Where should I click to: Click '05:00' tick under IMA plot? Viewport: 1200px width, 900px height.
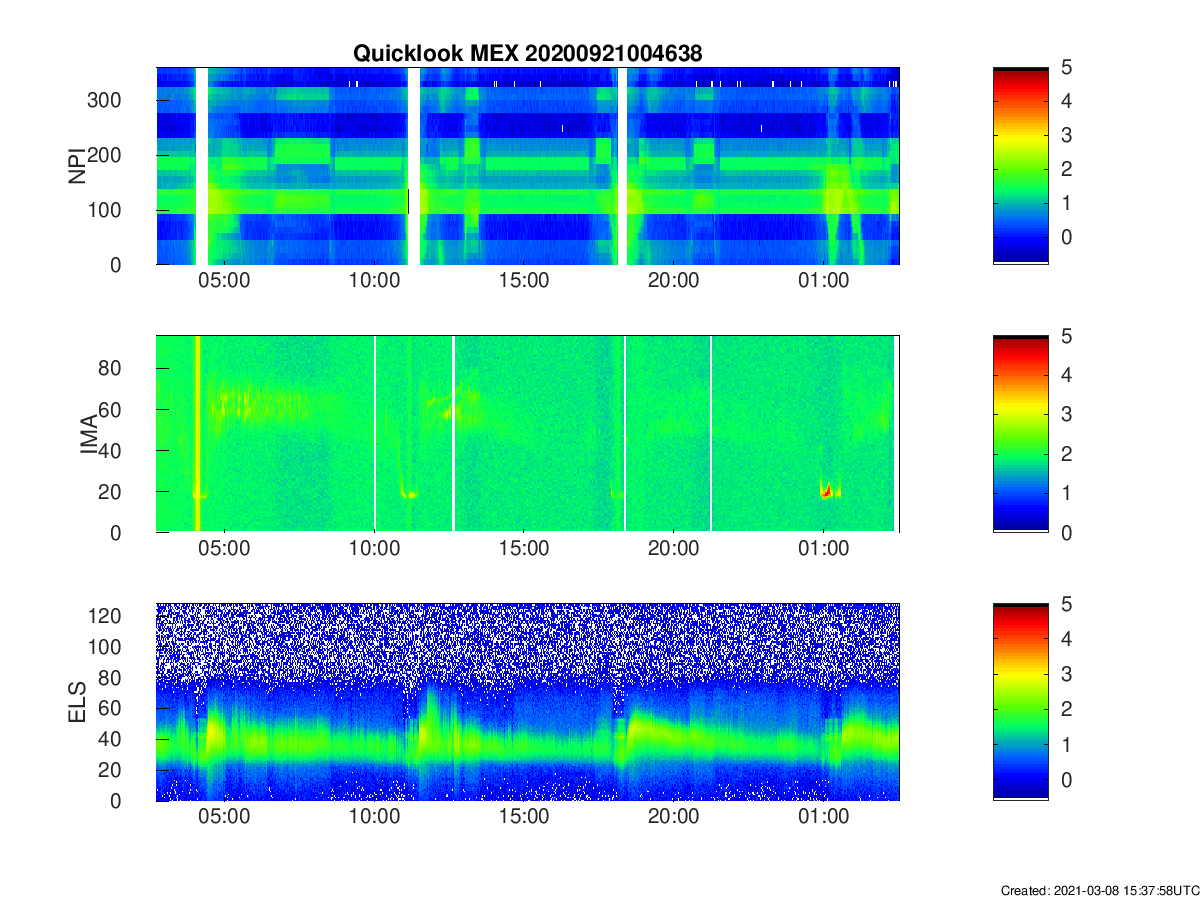click(x=224, y=550)
